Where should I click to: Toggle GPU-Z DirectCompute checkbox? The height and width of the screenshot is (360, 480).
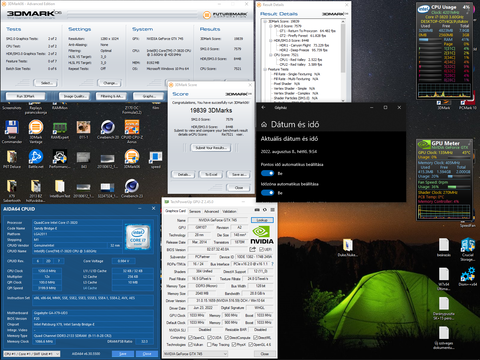click(228, 337)
